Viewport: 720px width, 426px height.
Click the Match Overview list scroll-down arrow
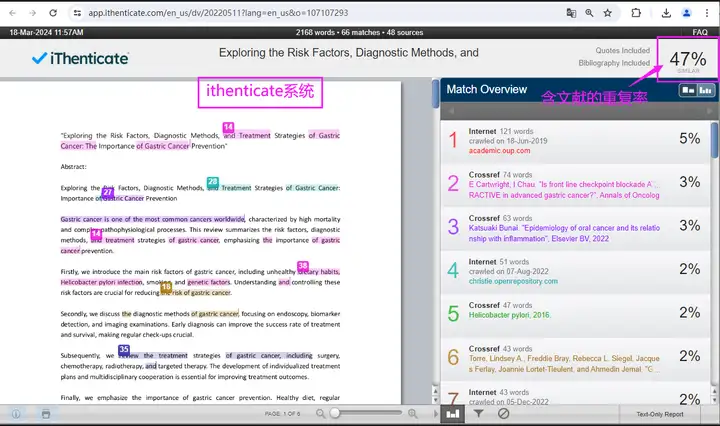point(714,400)
